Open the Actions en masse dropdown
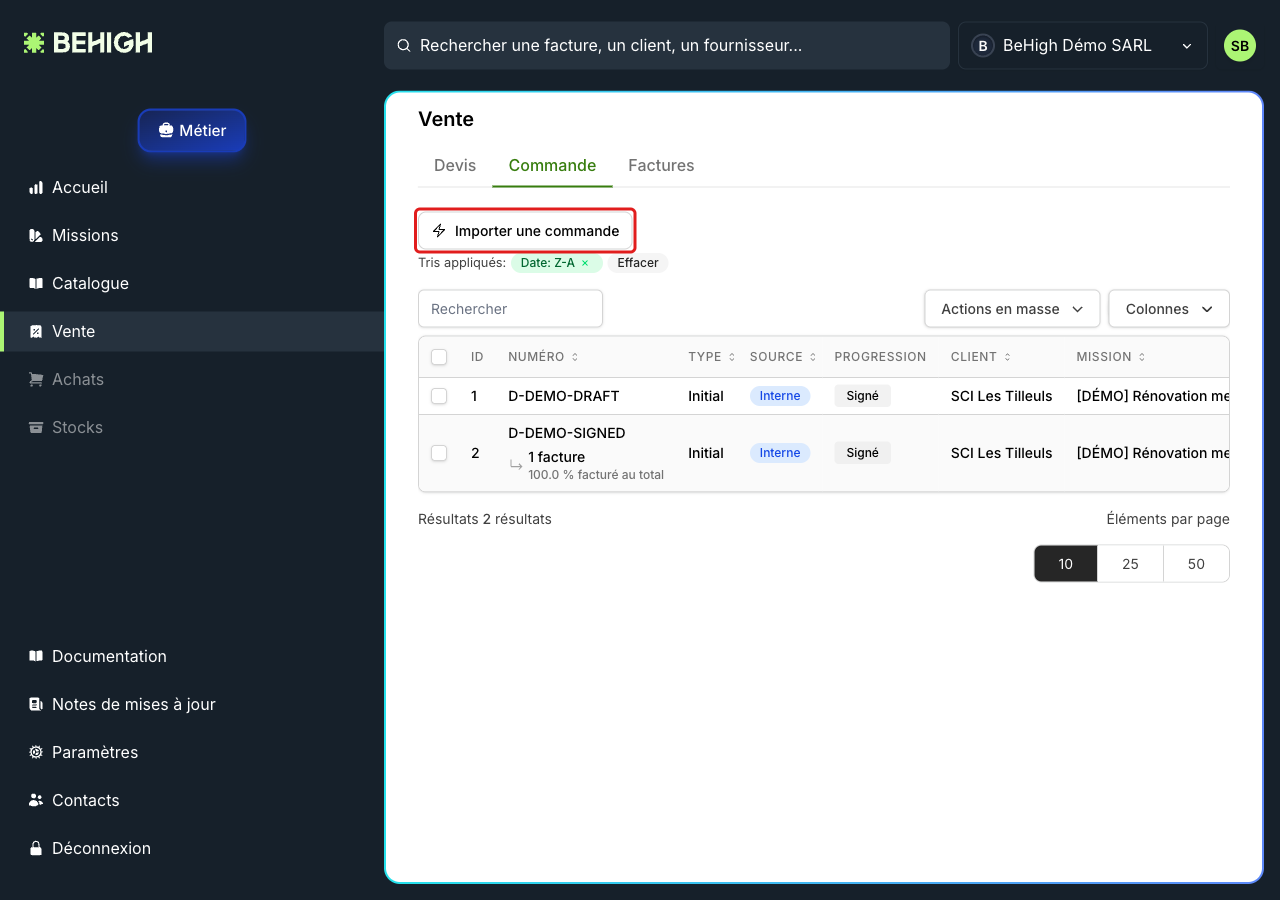The height and width of the screenshot is (900, 1280). [1012, 309]
